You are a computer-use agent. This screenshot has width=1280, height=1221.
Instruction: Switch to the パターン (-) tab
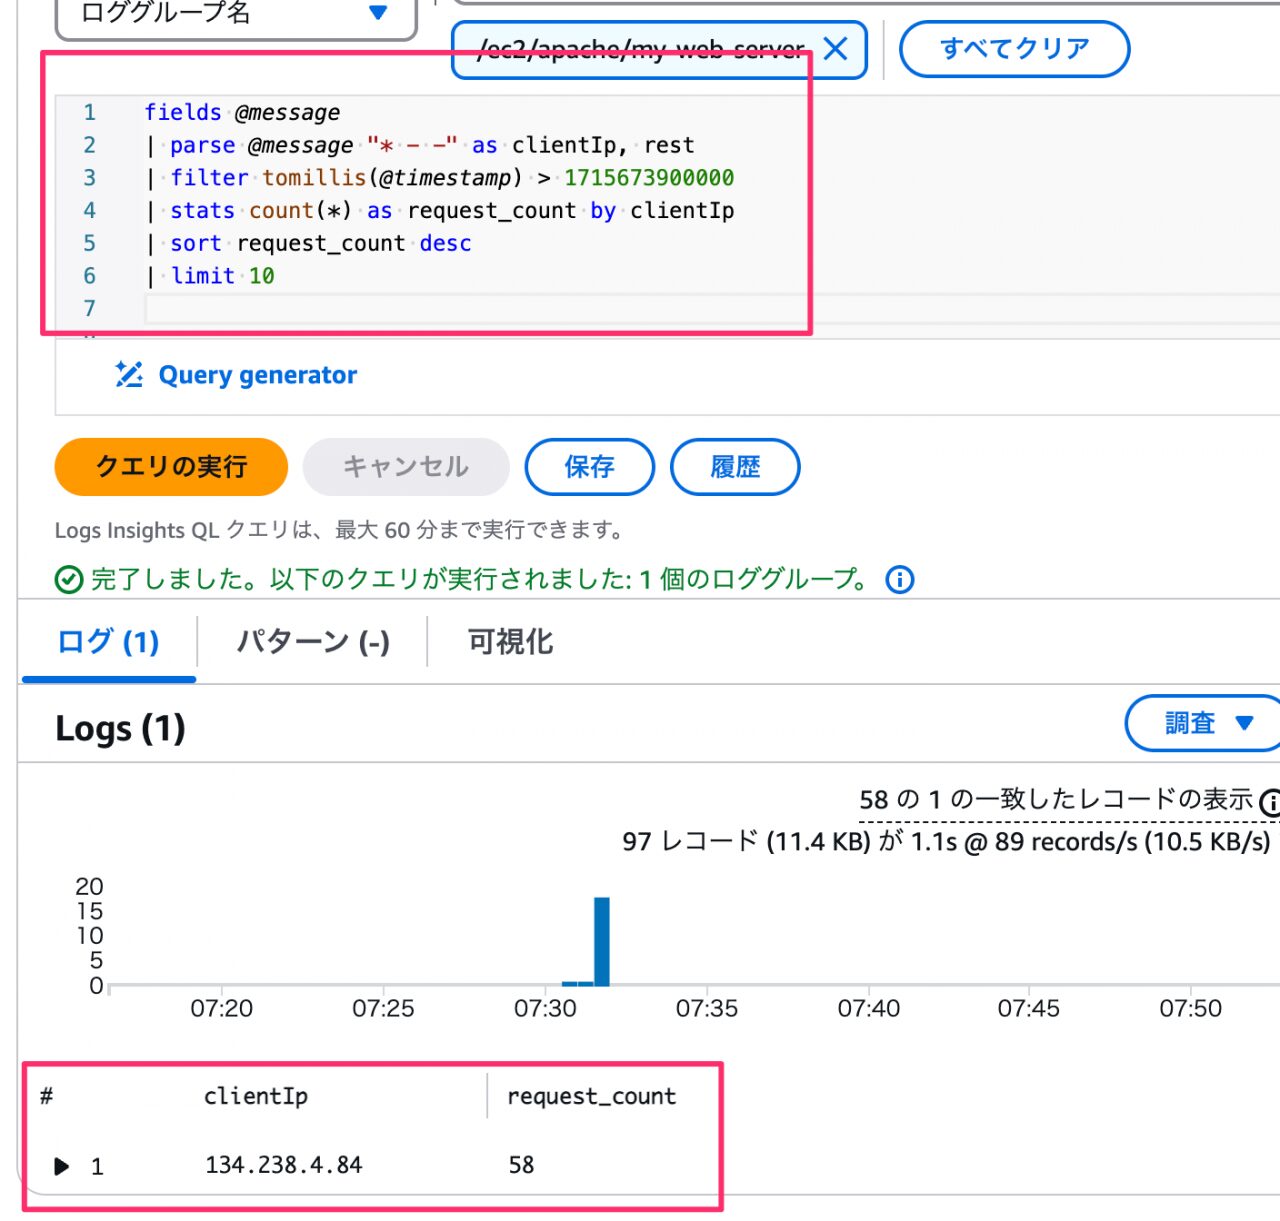point(313,641)
